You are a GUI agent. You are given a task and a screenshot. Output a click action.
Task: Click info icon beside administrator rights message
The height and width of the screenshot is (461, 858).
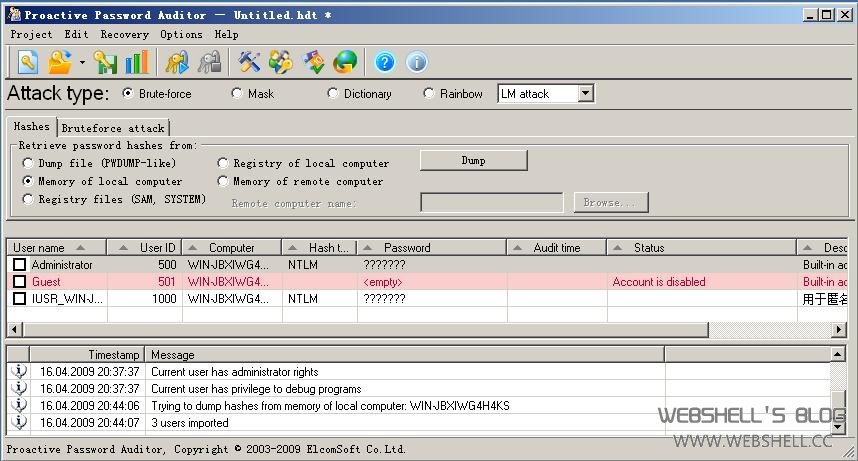pyautogui.click(x=19, y=371)
